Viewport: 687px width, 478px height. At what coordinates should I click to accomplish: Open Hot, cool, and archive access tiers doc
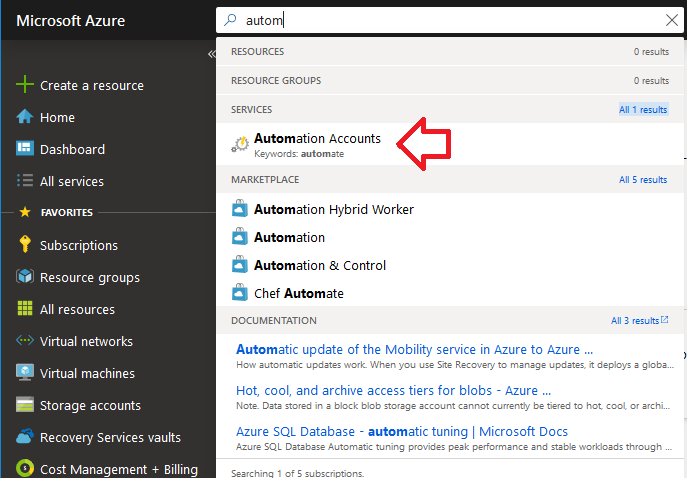click(393, 390)
